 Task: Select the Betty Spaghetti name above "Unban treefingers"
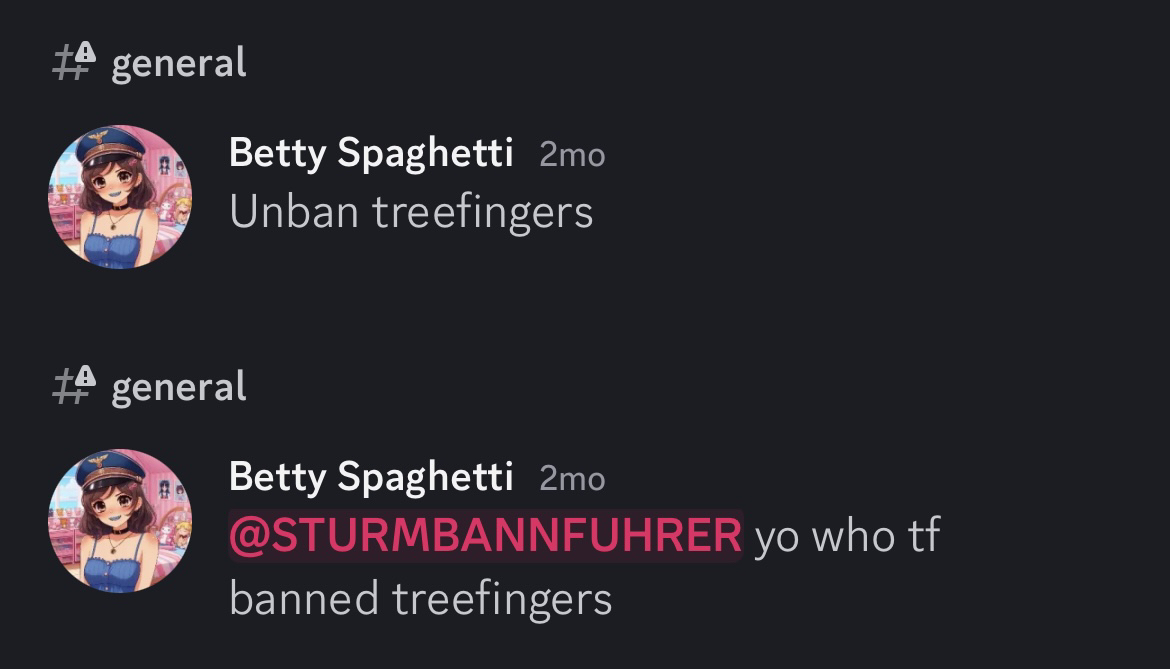[371, 154]
